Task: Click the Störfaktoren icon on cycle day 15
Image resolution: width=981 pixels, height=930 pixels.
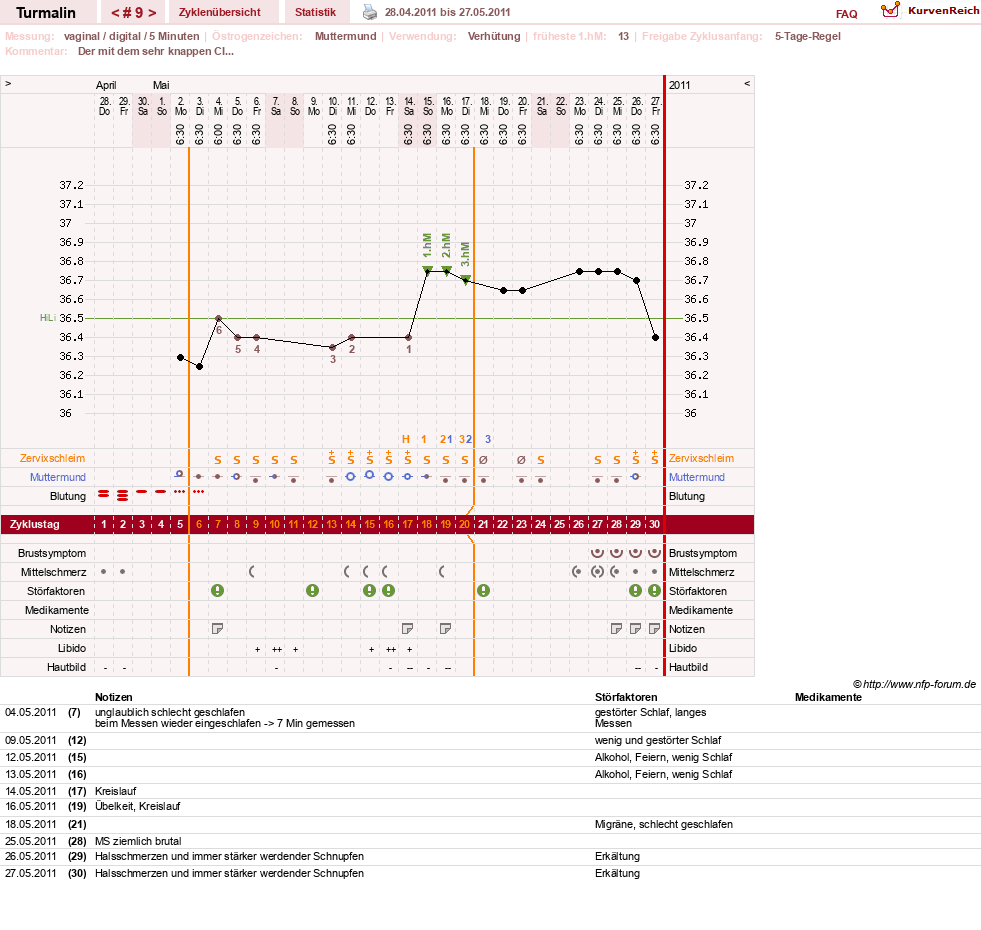Action: pos(369,590)
